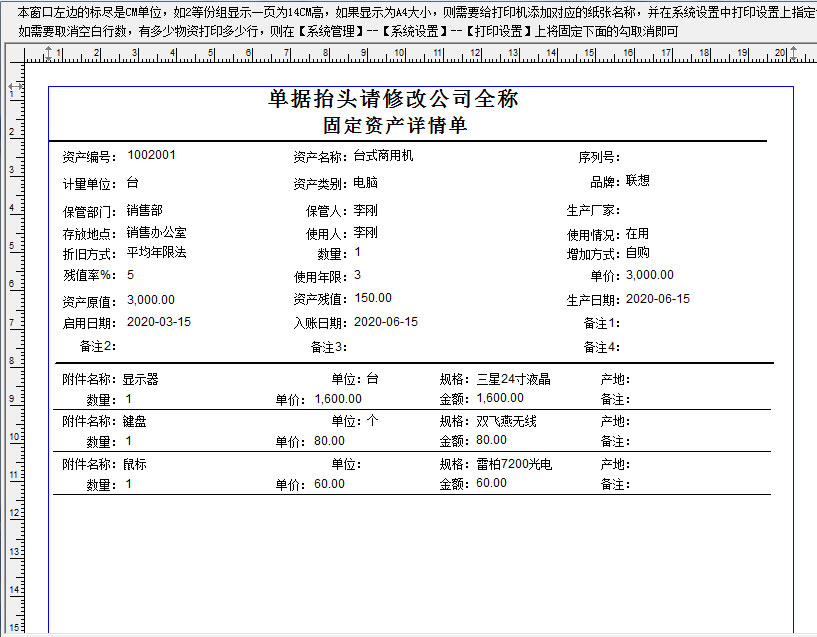Screen dimensions: 817x637
Task: Select the custody department value 销售部
Action: pyautogui.click(x=144, y=210)
